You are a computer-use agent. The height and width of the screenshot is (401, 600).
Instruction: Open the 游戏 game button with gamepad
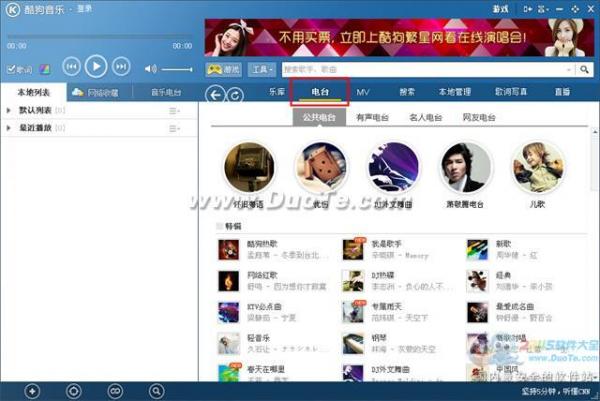223,69
